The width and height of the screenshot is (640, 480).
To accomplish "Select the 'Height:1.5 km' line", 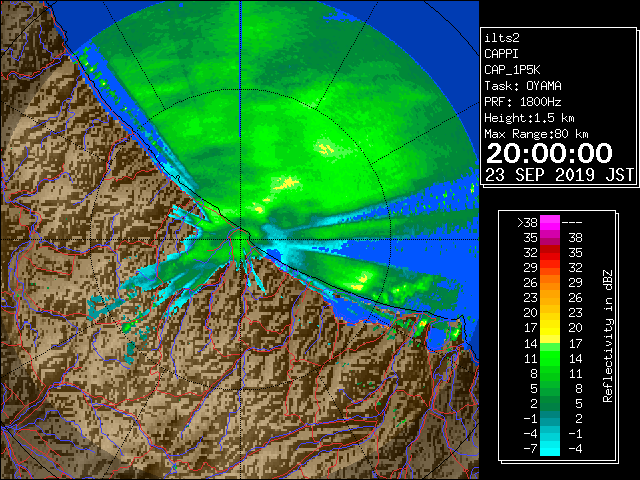I will click(529, 118).
